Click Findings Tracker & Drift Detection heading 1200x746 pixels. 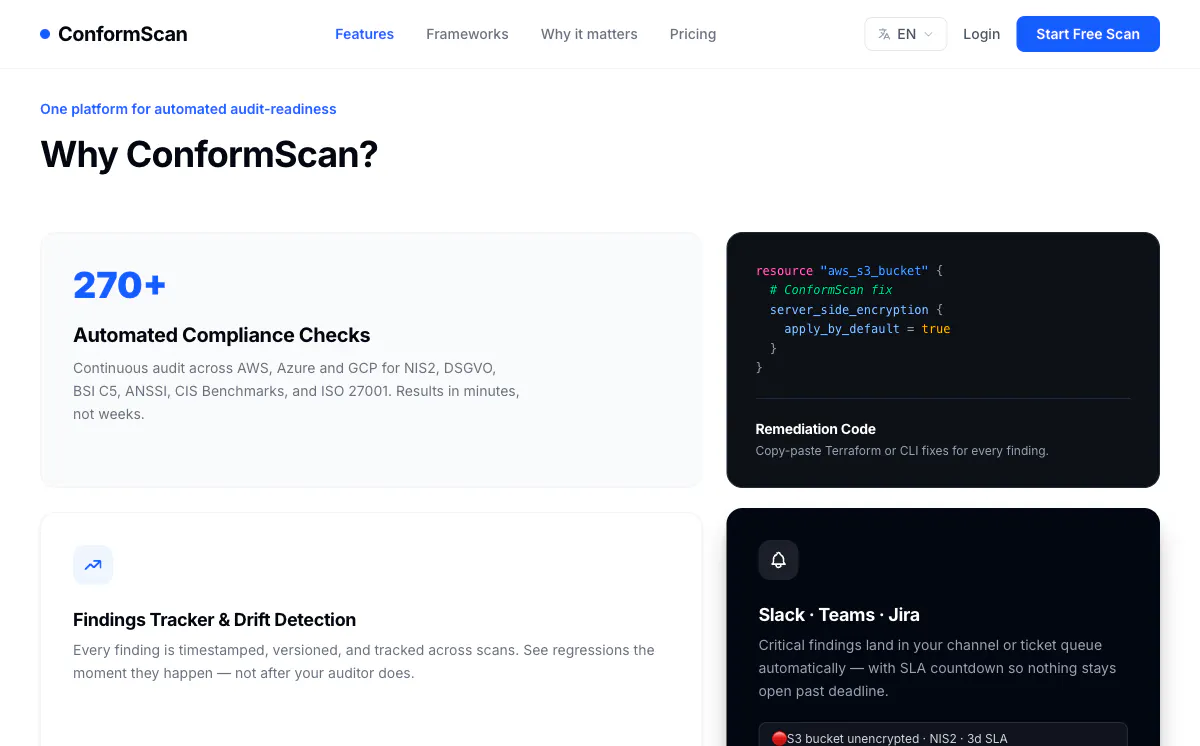pos(214,620)
